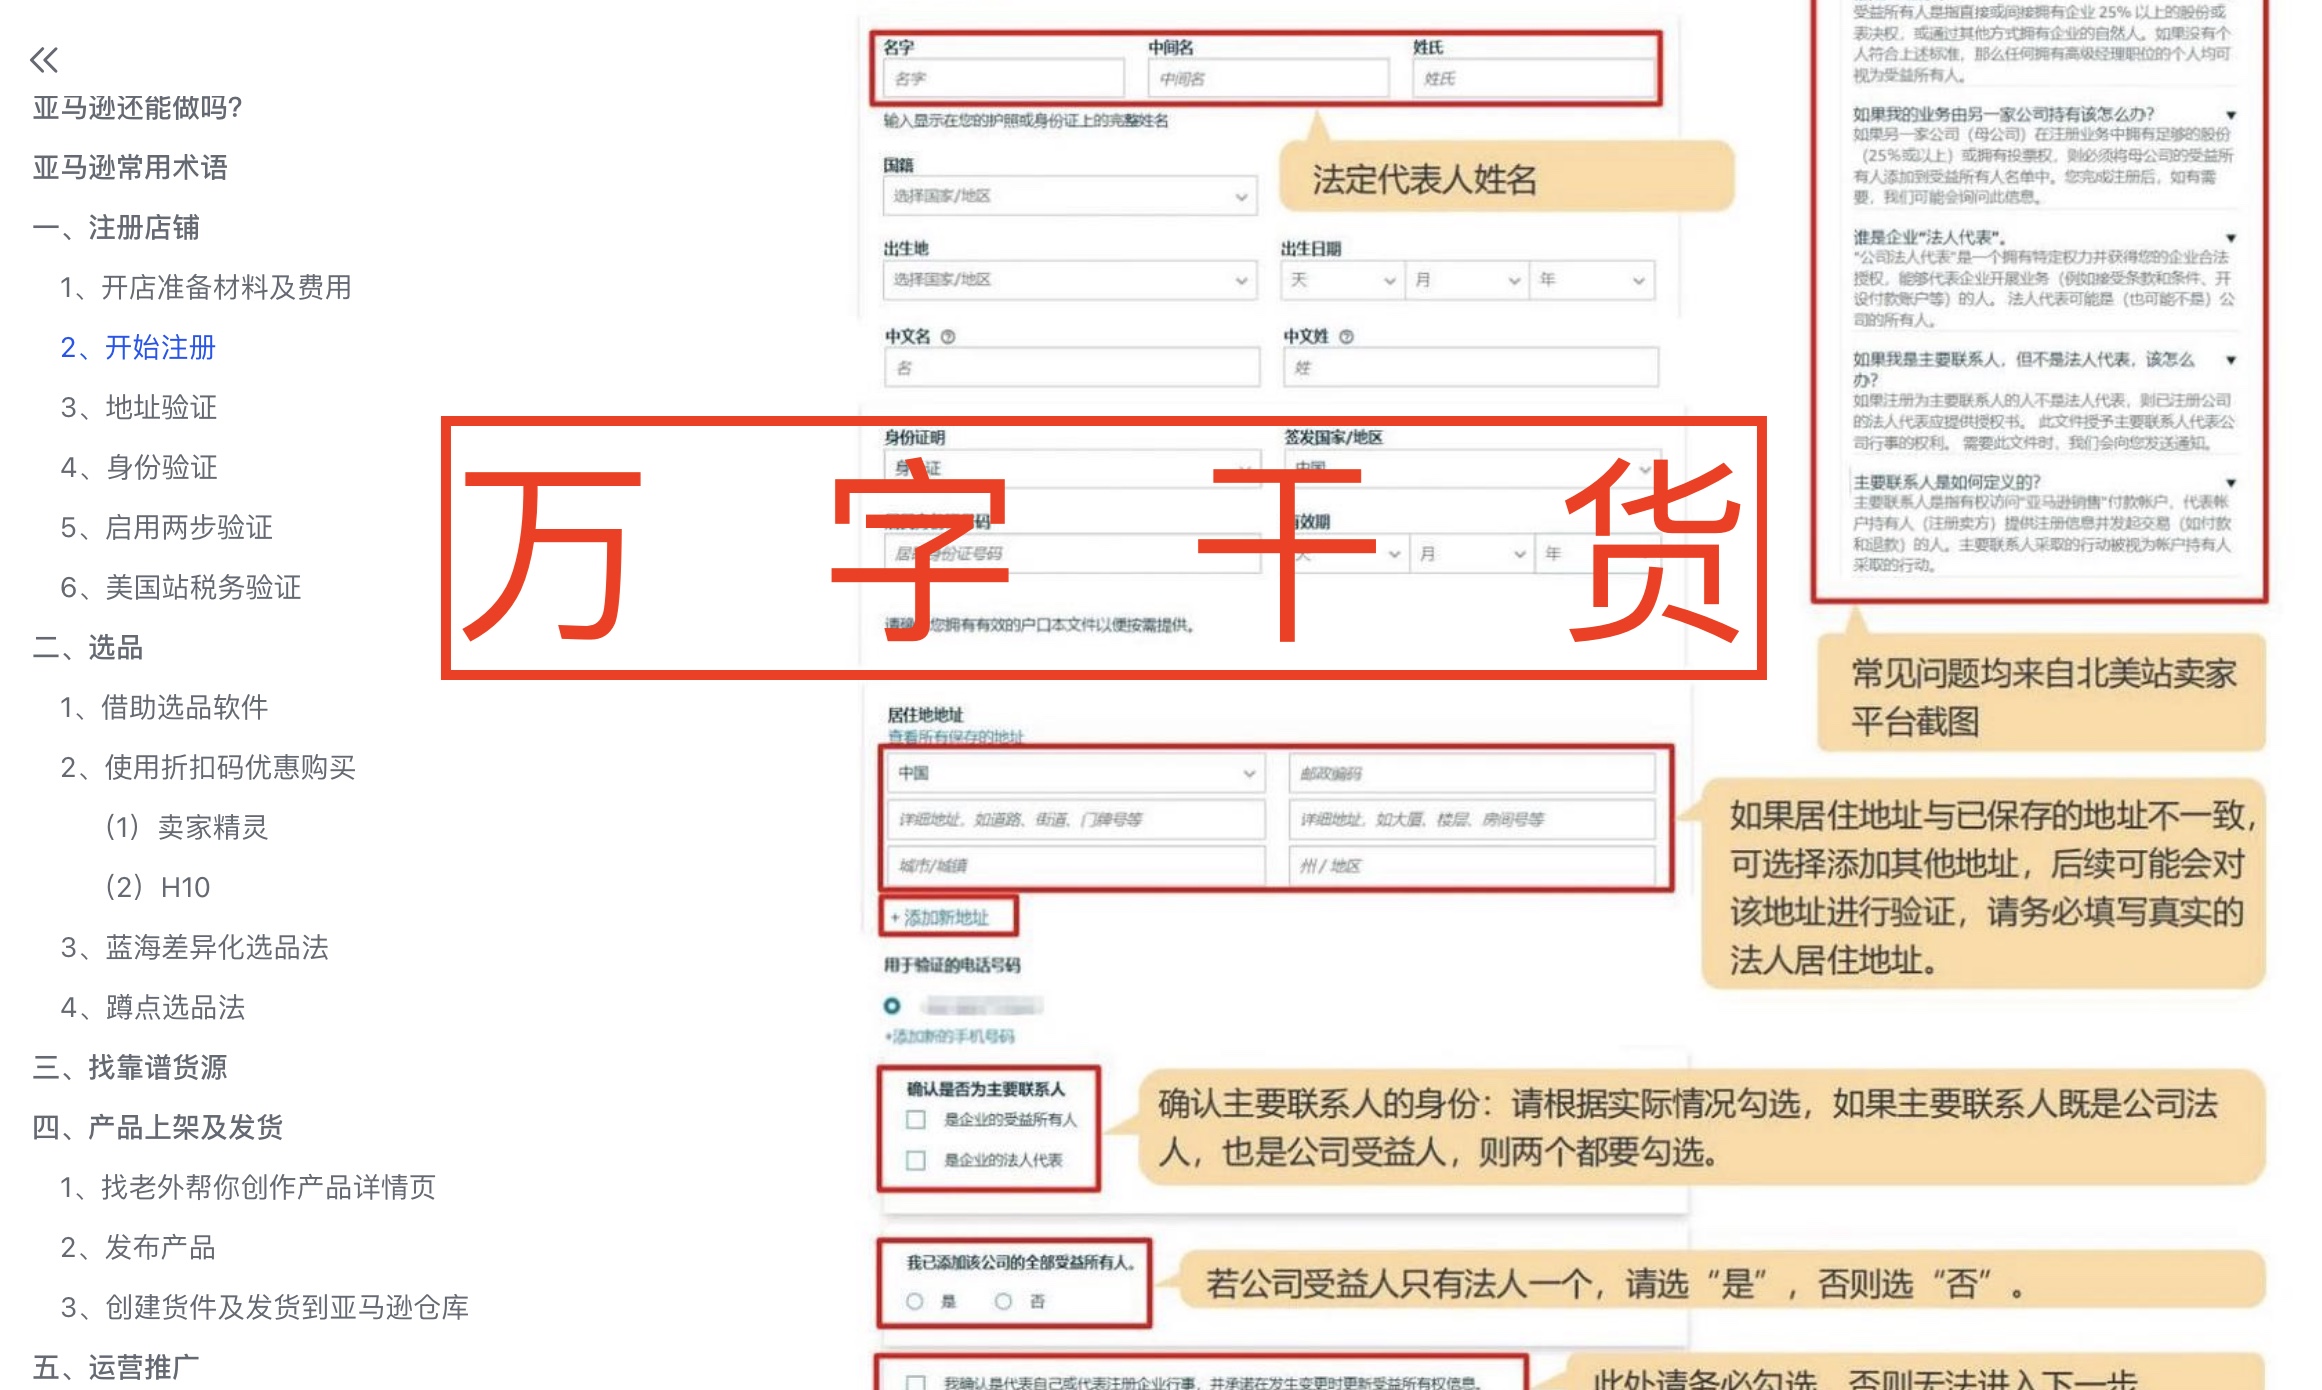Open the 出生地 country dropdown
This screenshot has height=1390, width=2322.
(1068, 280)
